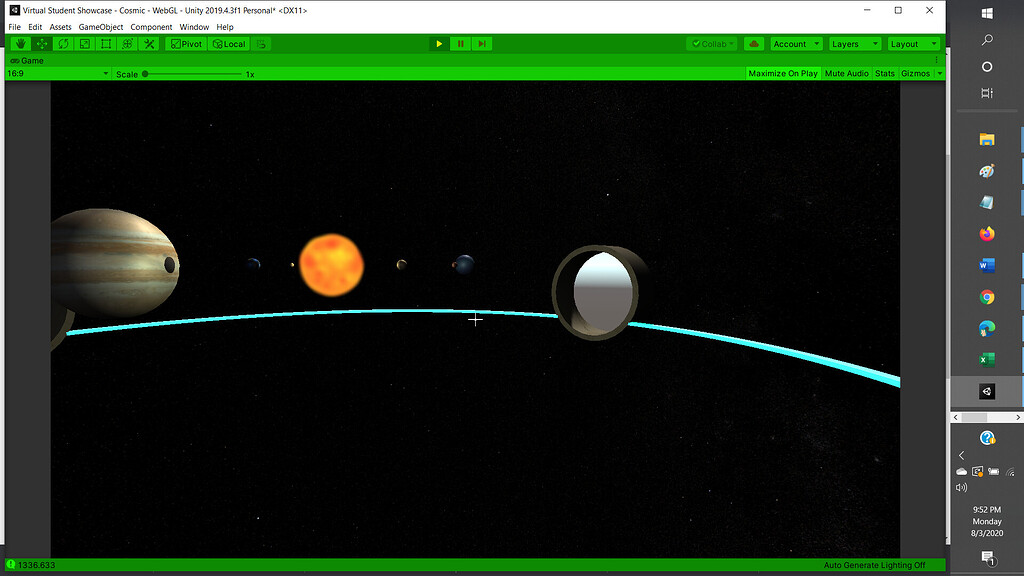Select the combined Transform tool

click(x=127, y=43)
